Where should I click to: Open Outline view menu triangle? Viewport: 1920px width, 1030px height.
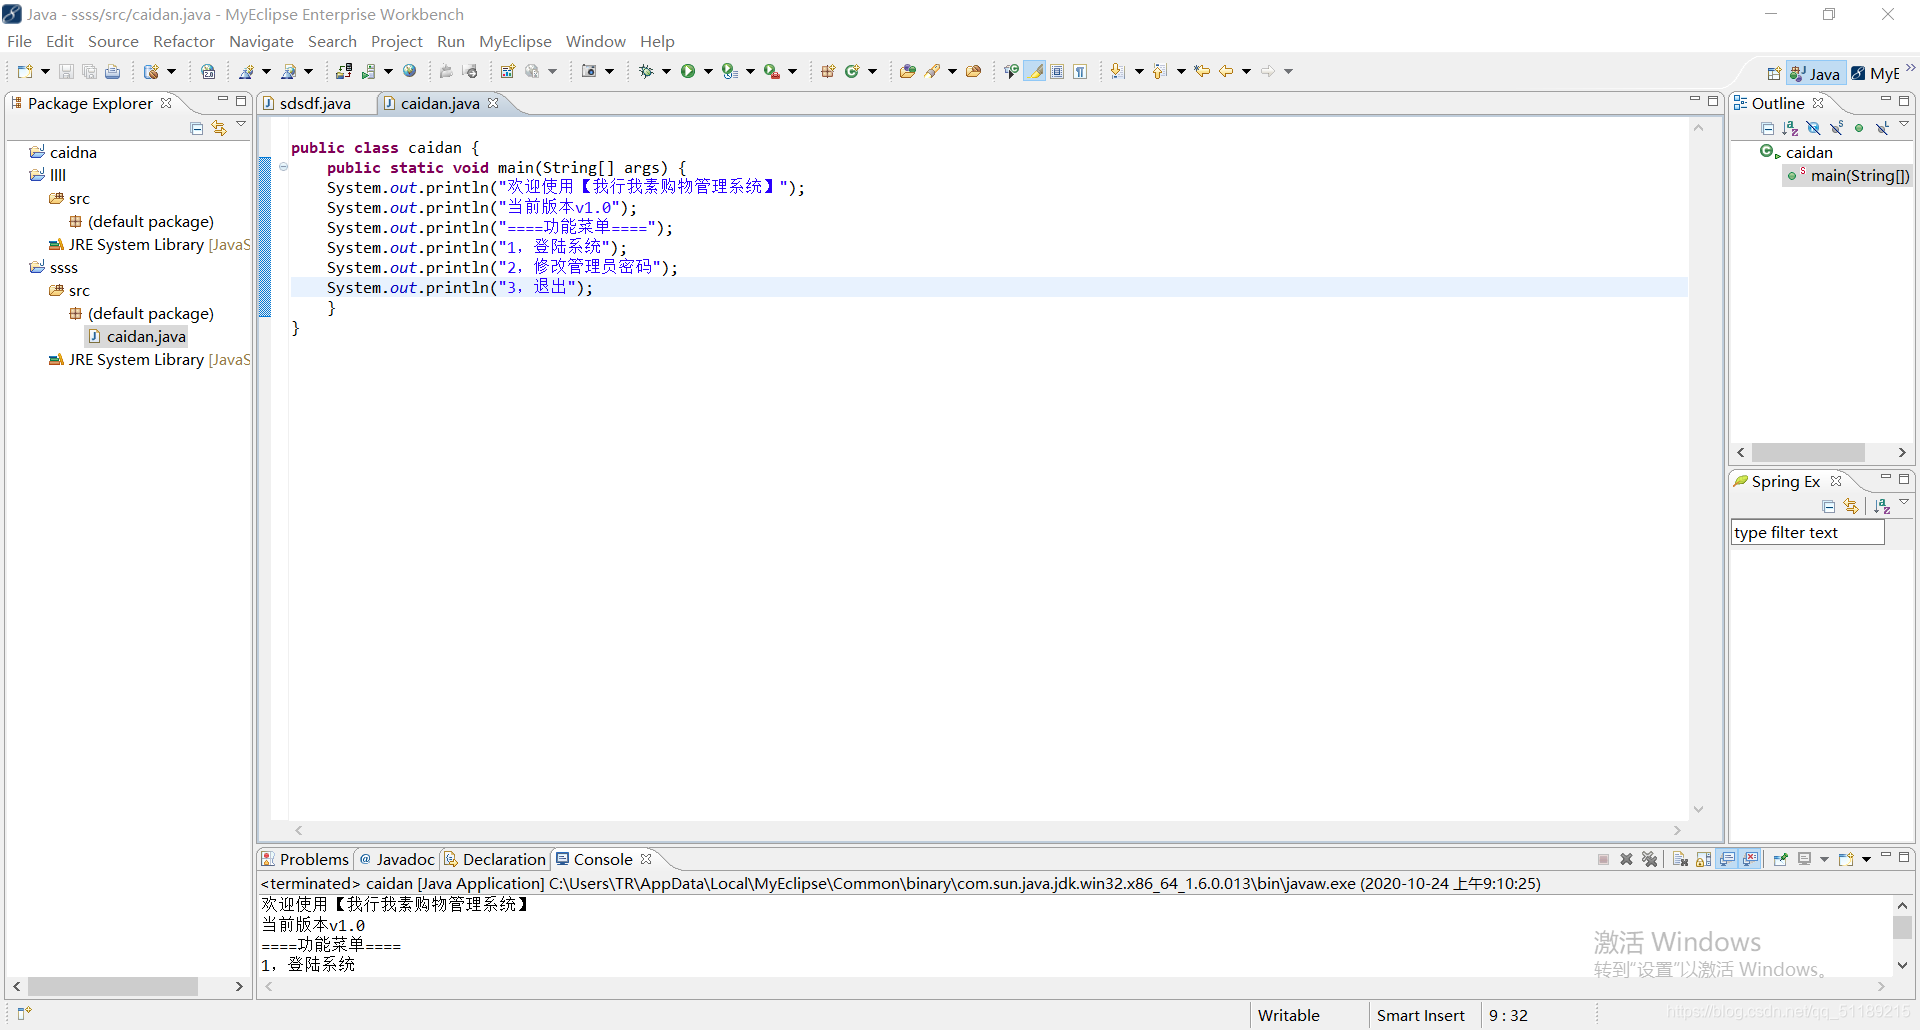(x=1904, y=125)
